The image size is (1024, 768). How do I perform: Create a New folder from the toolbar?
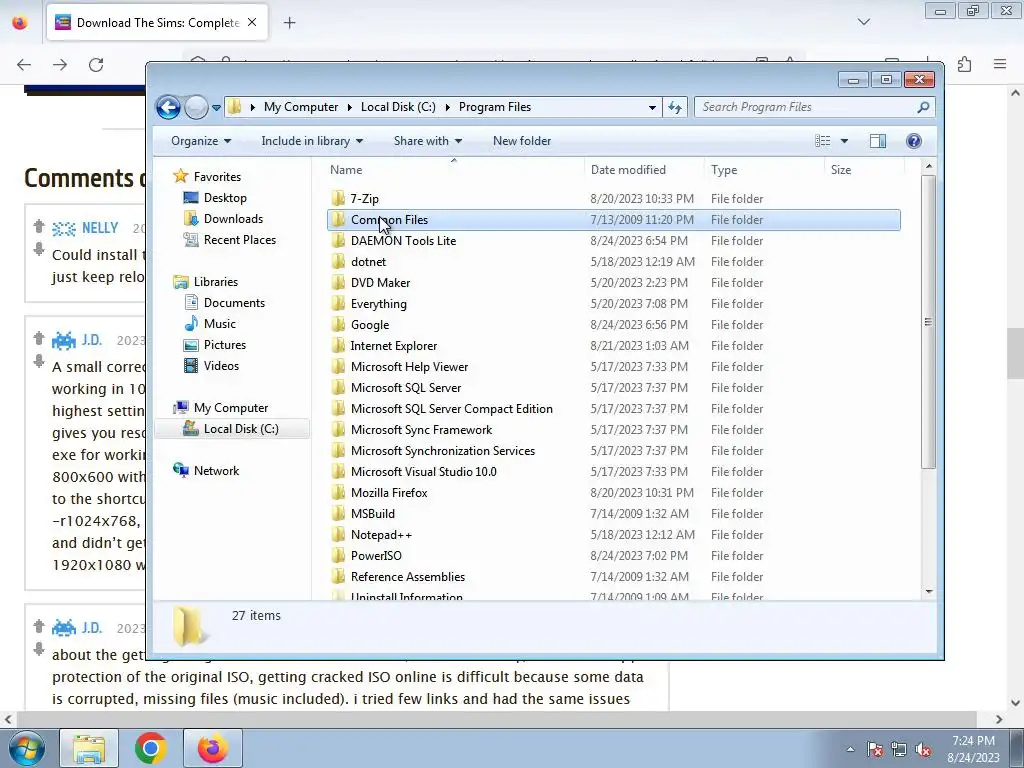tap(522, 141)
